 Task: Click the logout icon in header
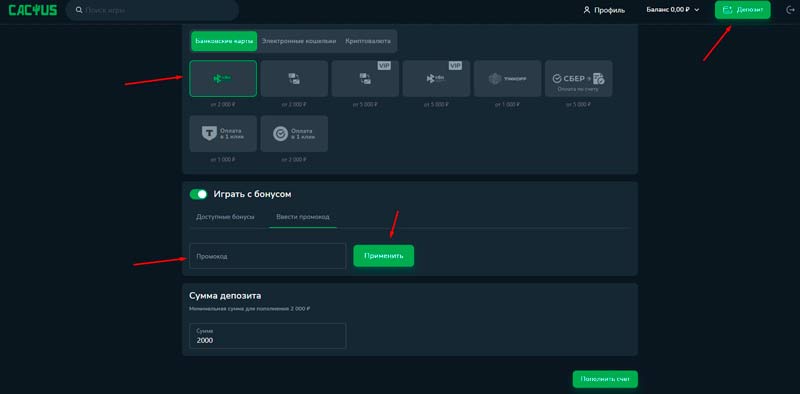click(791, 10)
